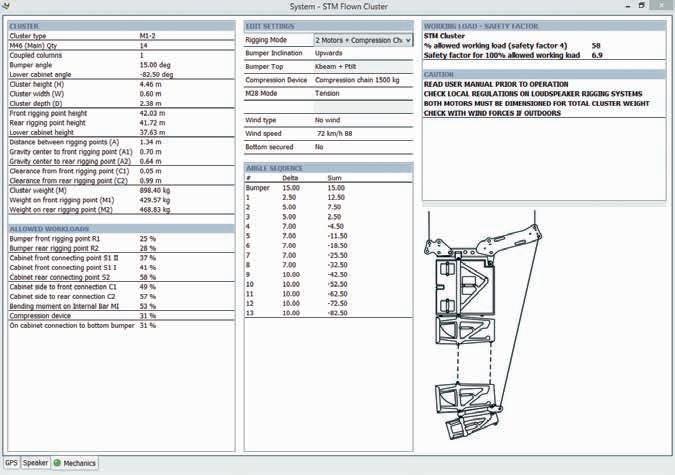The height and width of the screenshot is (475, 675).
Task: Click READ USER MANUAL PRIOR TO OPERATION caution
Action: click(x=496, y=84)
